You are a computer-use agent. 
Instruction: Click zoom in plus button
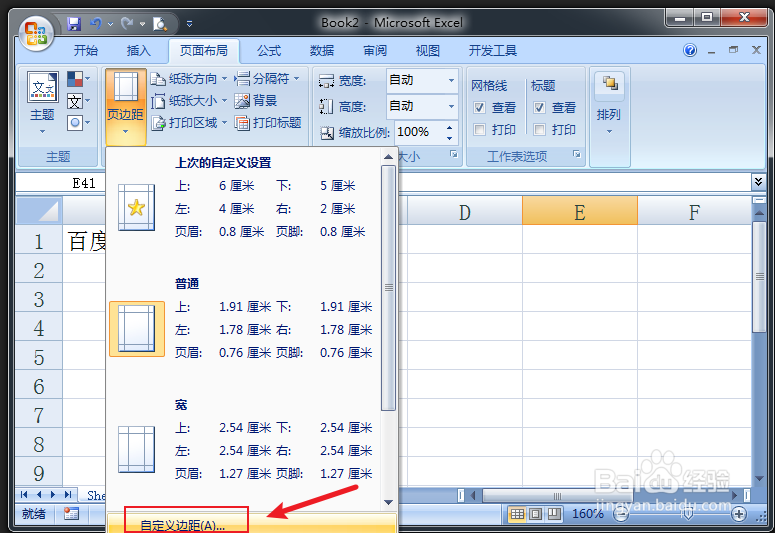[738, 514]
